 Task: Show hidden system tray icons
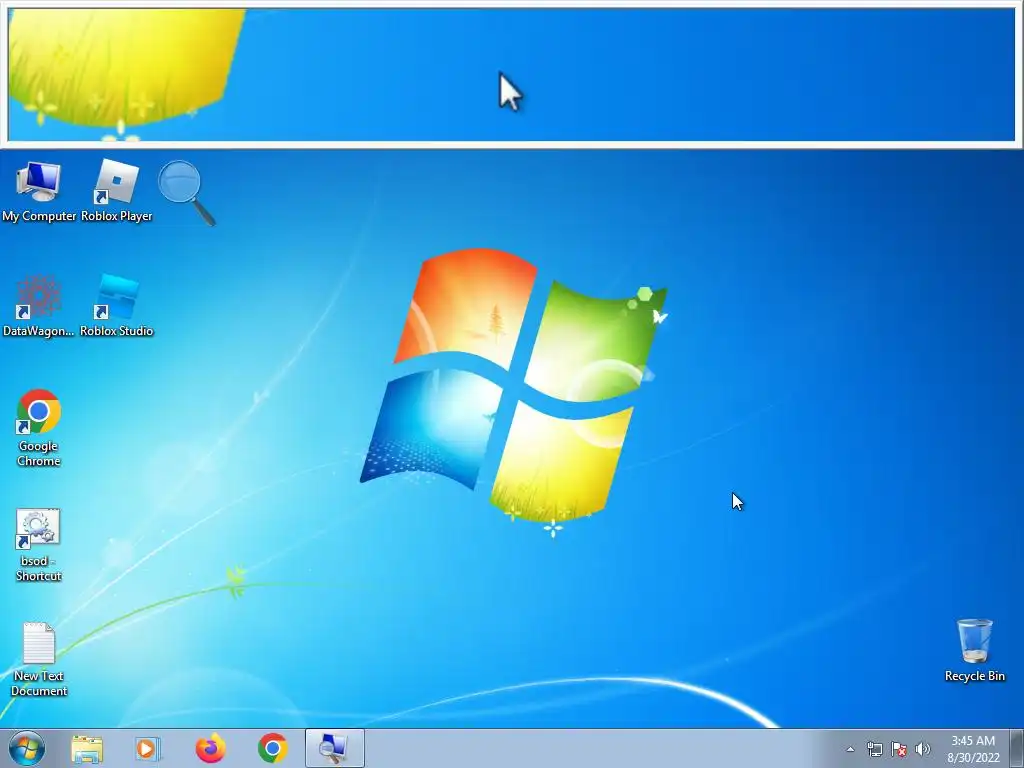pos(850,749)
